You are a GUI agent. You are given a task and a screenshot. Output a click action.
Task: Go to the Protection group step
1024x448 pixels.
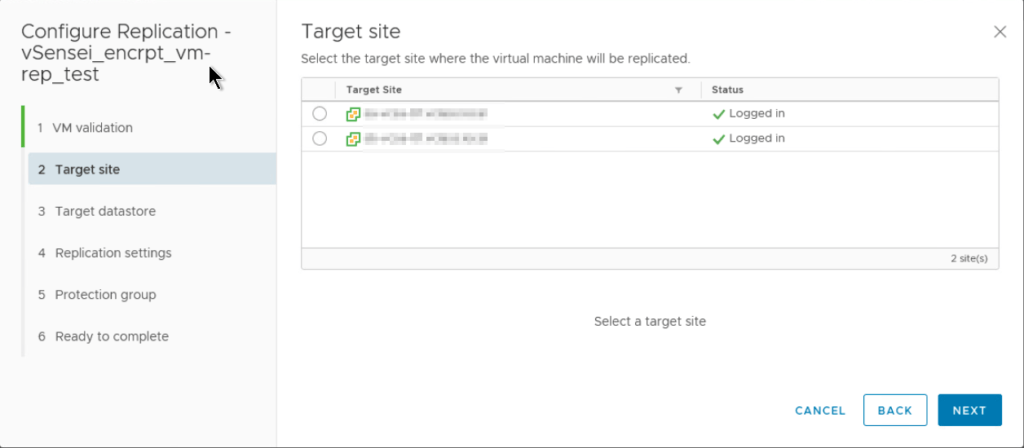point(104,295)
